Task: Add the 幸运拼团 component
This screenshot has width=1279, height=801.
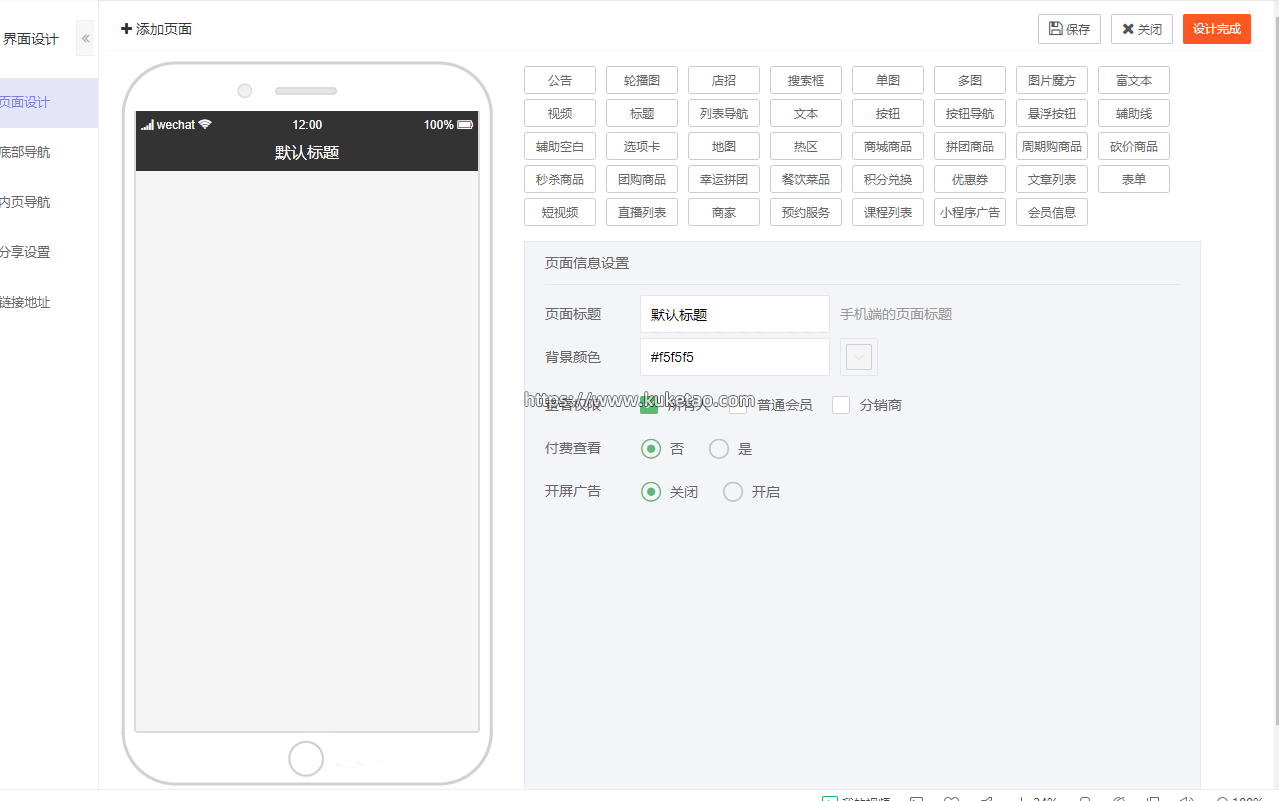Action: tap(724, 179)
